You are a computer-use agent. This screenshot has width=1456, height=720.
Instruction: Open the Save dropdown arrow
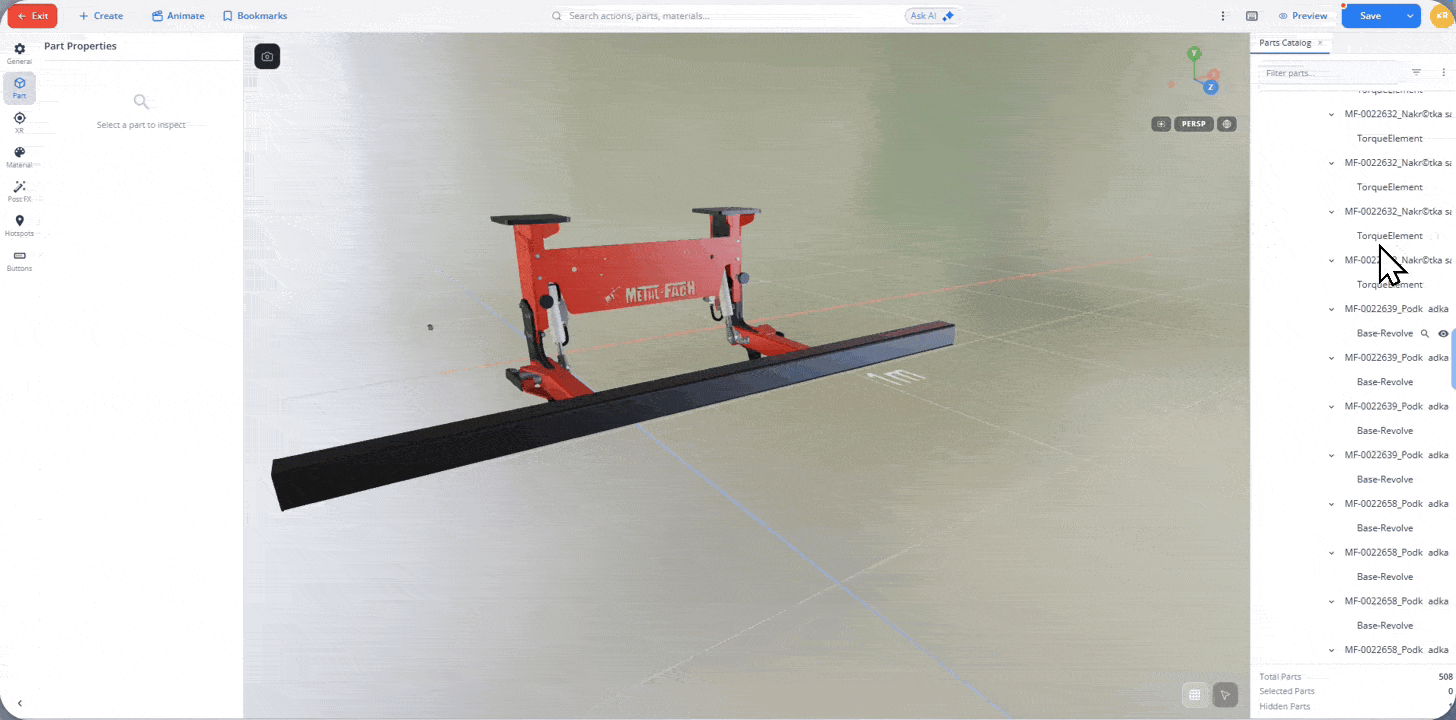[1410, 16]
